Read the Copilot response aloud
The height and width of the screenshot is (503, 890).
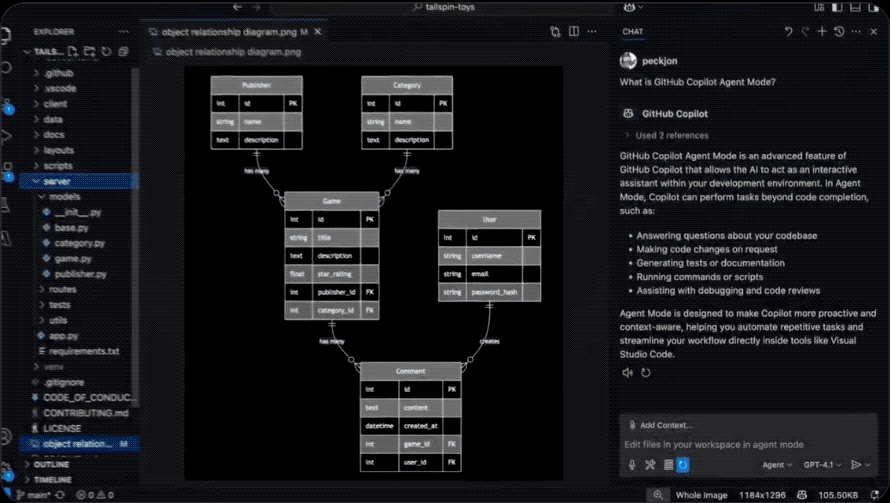pyautogui.click(x=627, y=373)
